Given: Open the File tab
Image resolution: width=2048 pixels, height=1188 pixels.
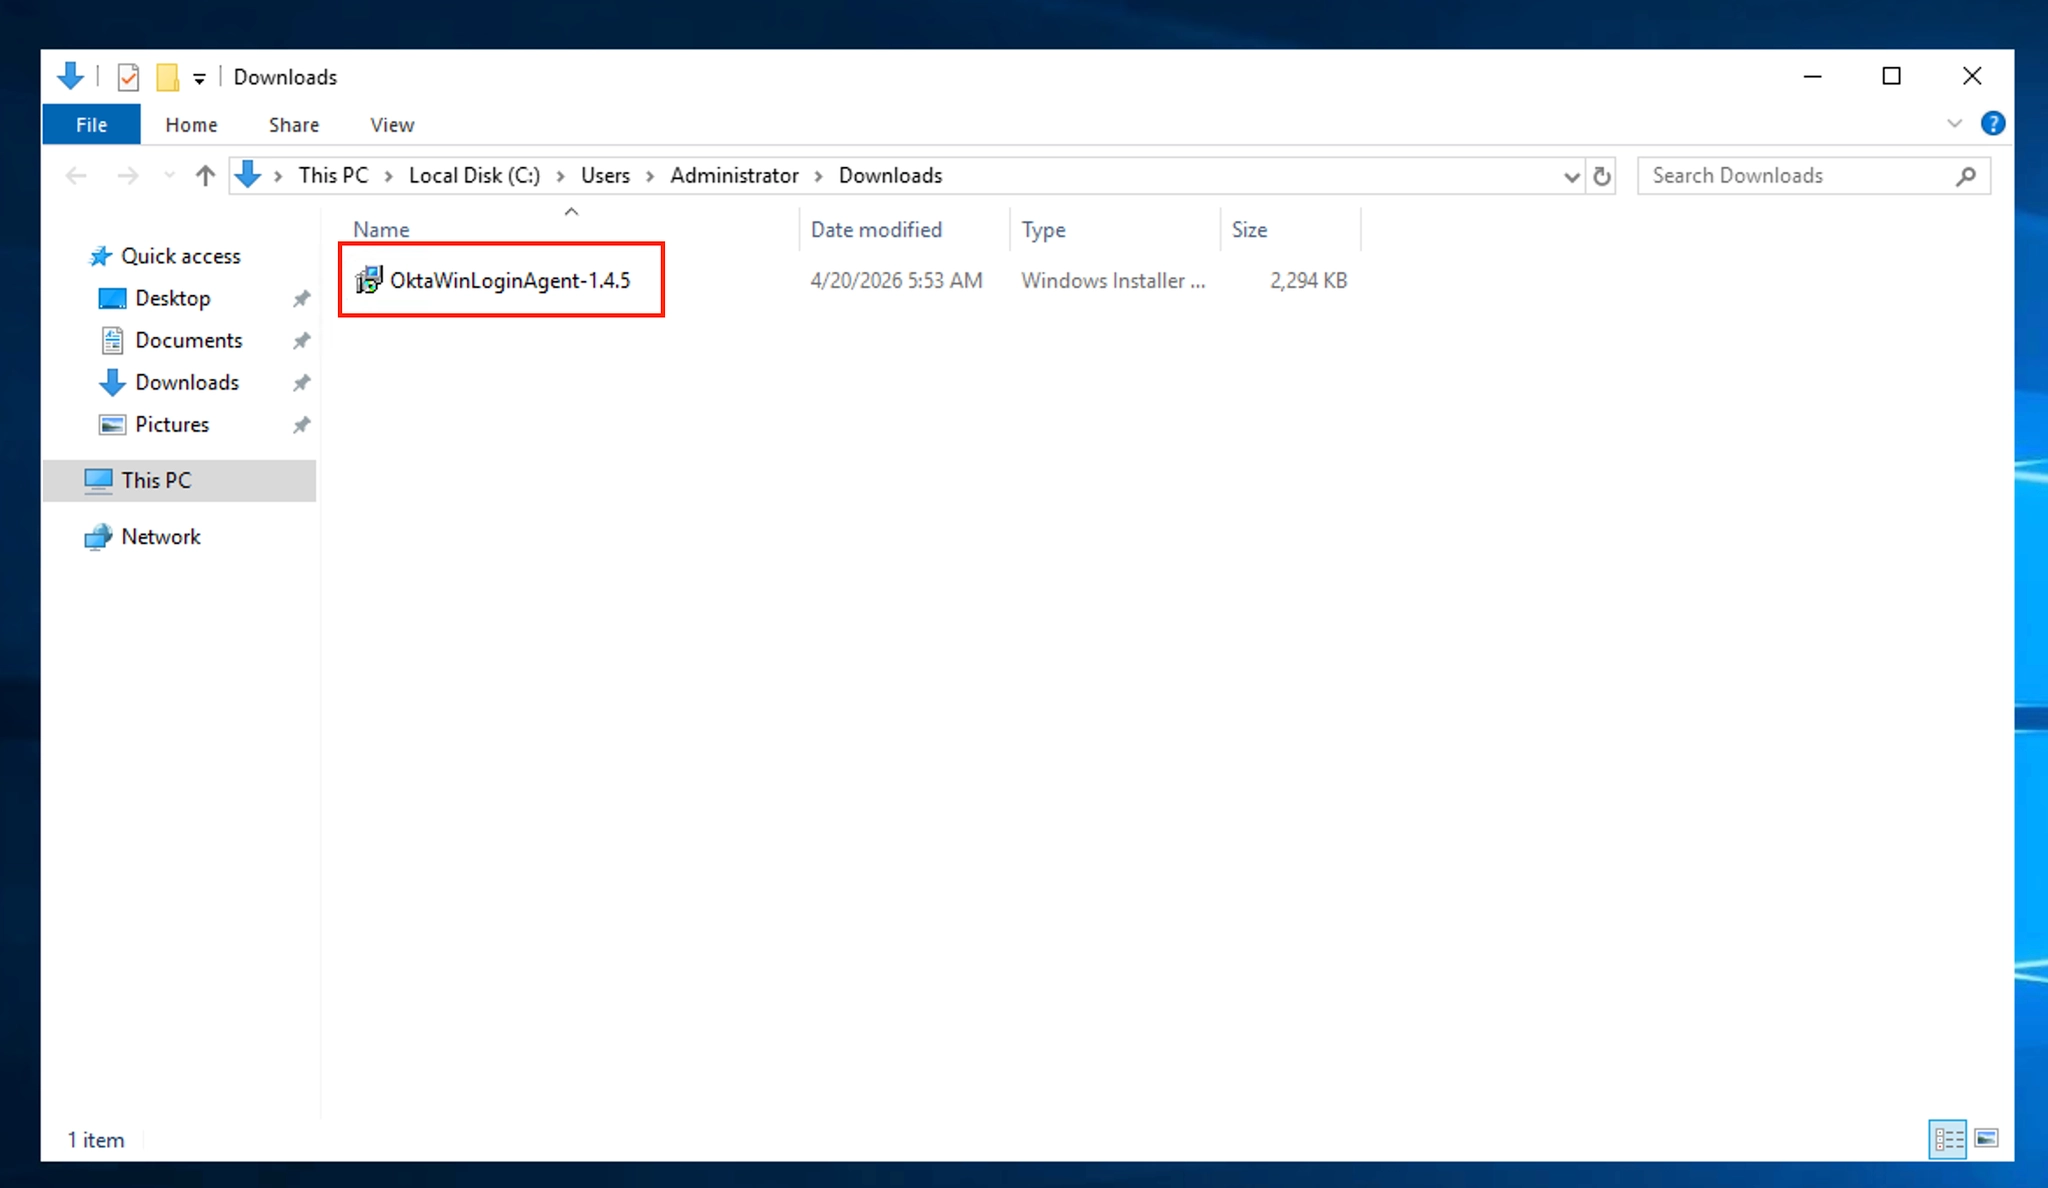Looking at the screenshot, I should (x=91, y=125).
